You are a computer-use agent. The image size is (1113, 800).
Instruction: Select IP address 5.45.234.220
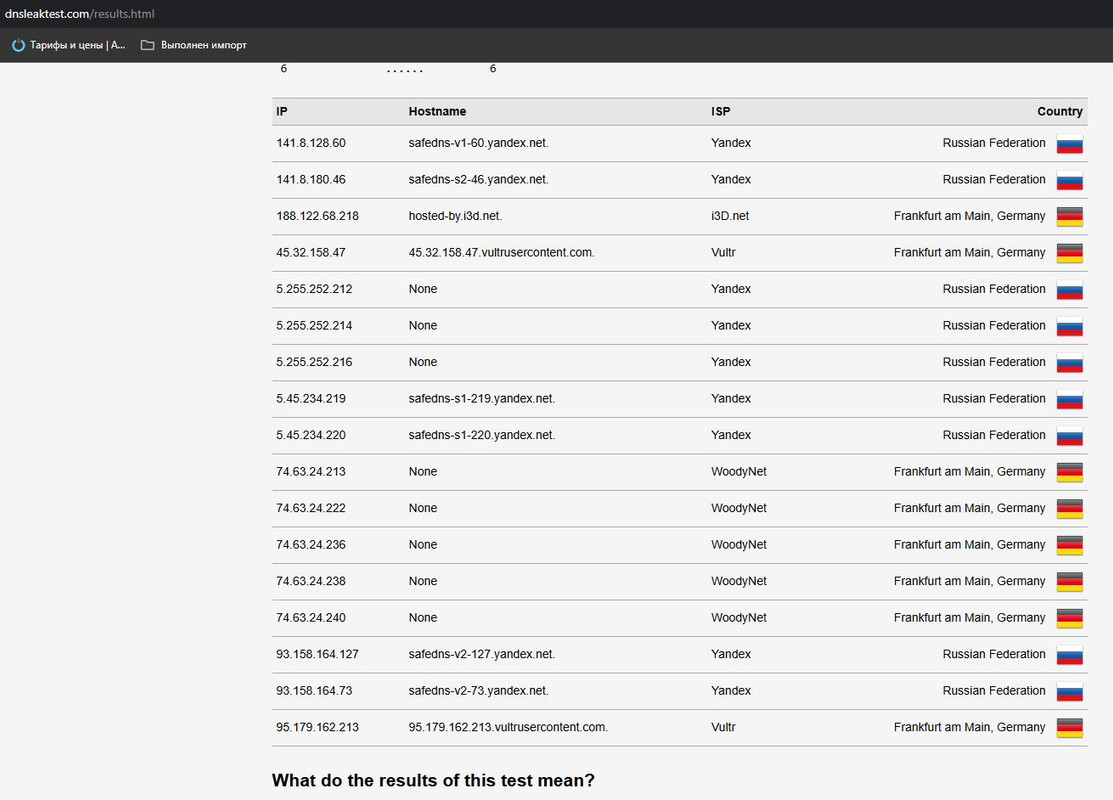pos(311,435)
